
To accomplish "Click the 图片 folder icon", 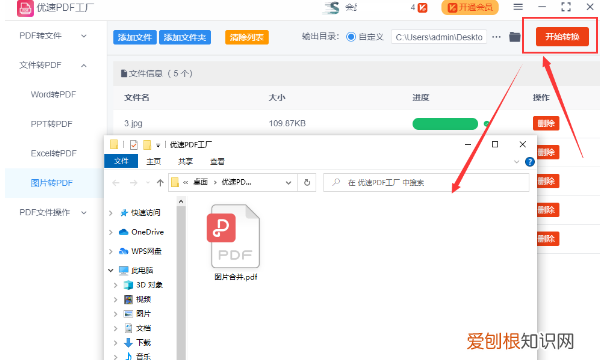I will point(128,314).
